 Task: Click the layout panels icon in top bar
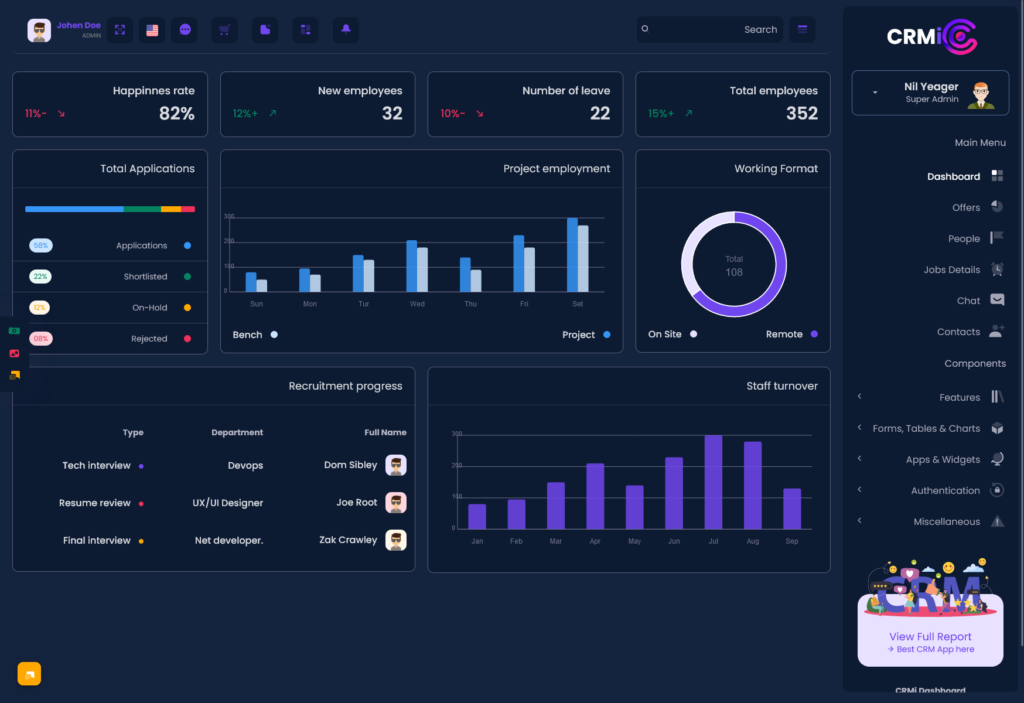coord(306,29)
